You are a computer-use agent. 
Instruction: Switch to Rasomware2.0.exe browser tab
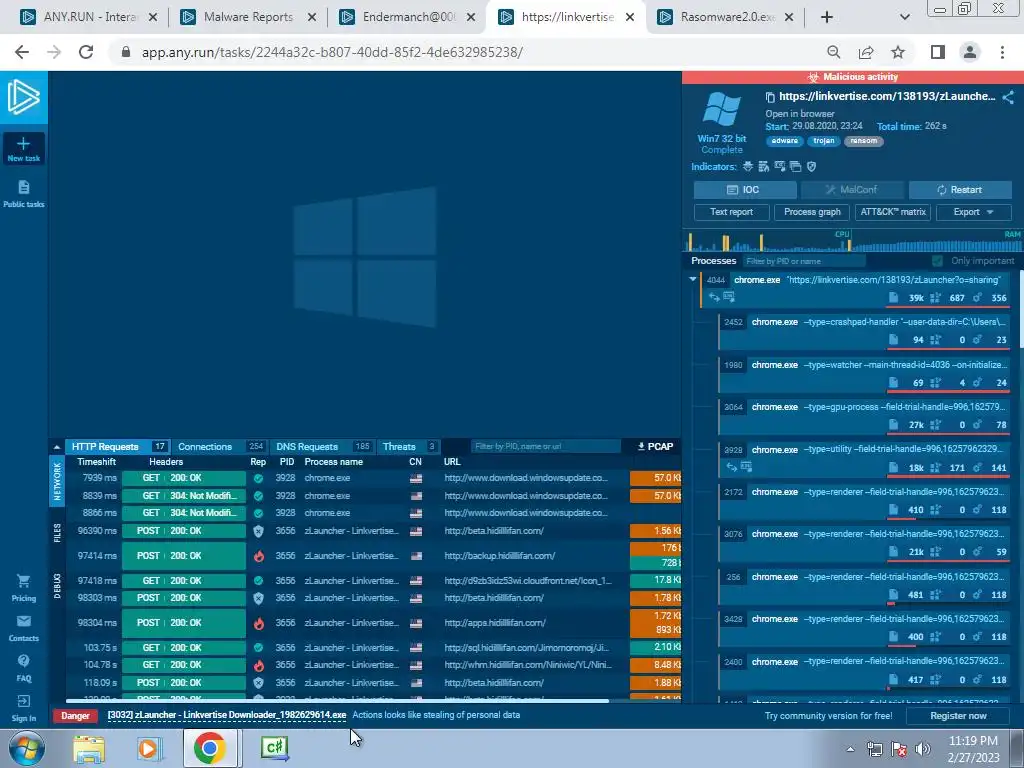(x=727, y=17)
